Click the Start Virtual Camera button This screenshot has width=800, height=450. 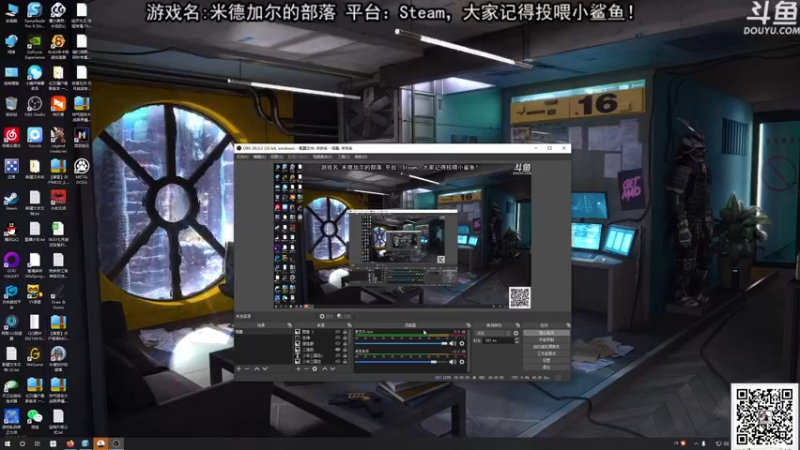pyautogui.click(x=546, y=346)
